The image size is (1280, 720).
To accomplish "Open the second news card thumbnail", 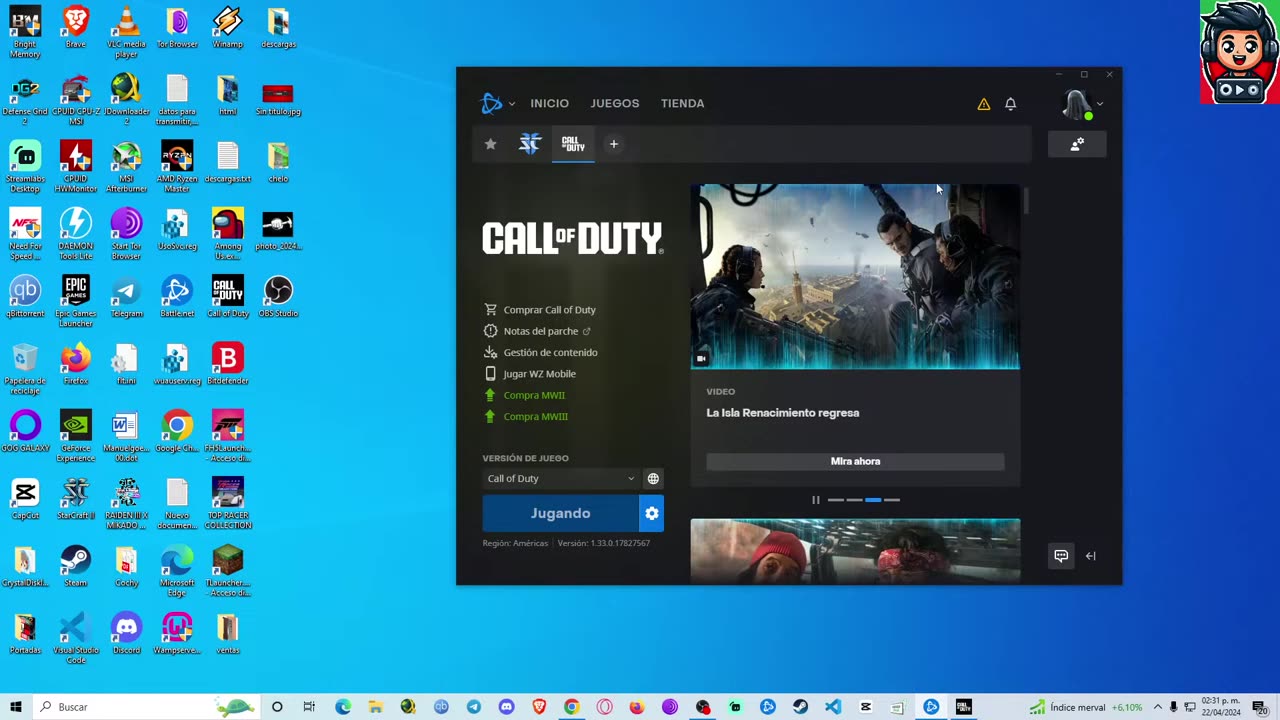I will [x=855, y=551].
